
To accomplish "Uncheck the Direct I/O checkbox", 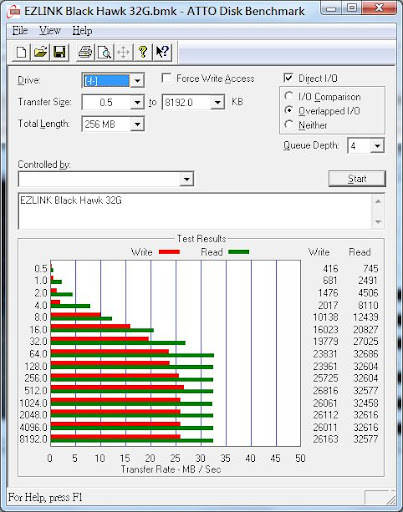I will [x=288, y=78].
